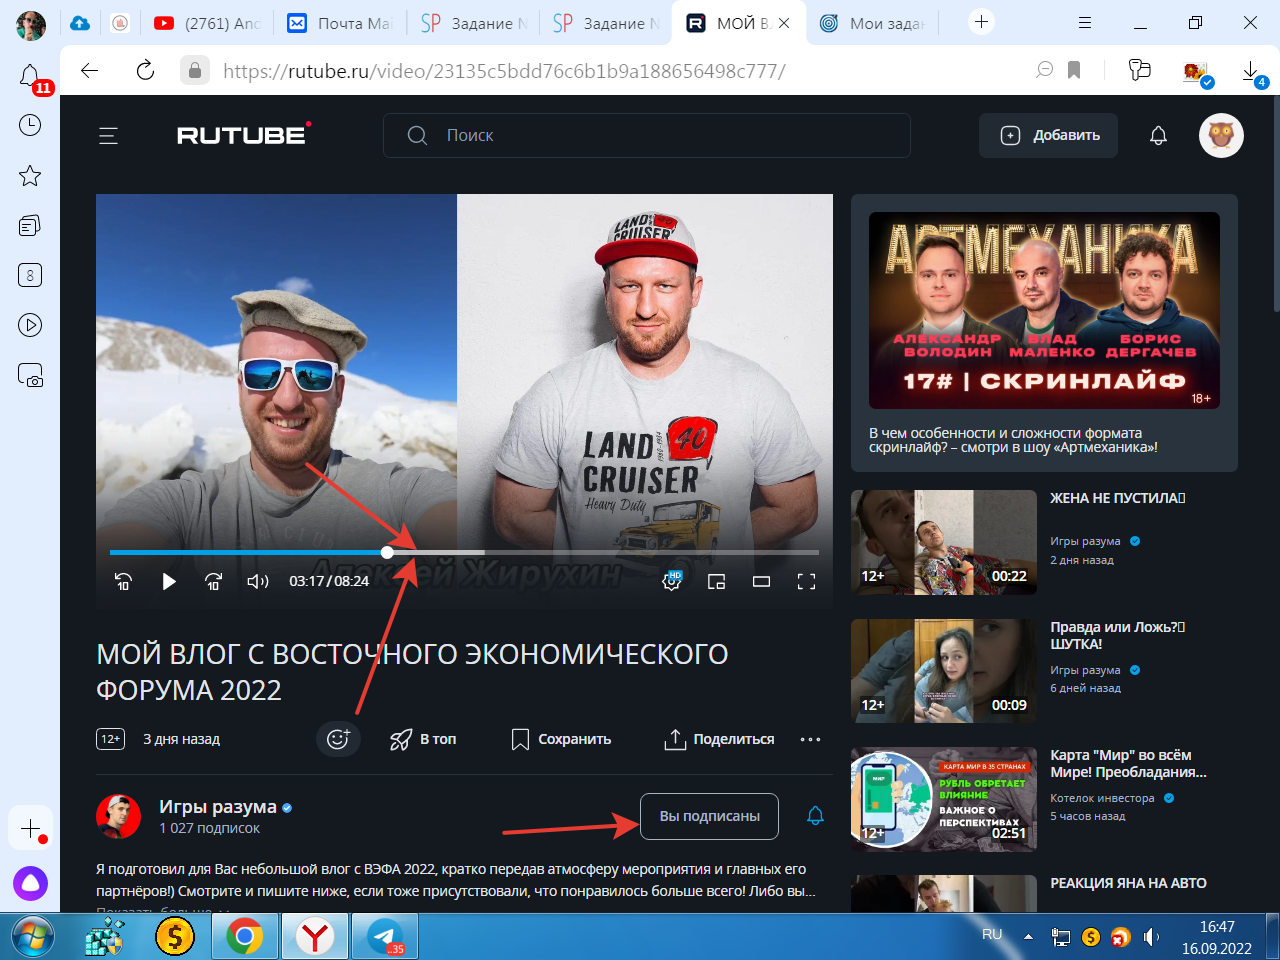Click the video time 03:17 / 08:24 display

pyautogui.click(x=329, y=581)
